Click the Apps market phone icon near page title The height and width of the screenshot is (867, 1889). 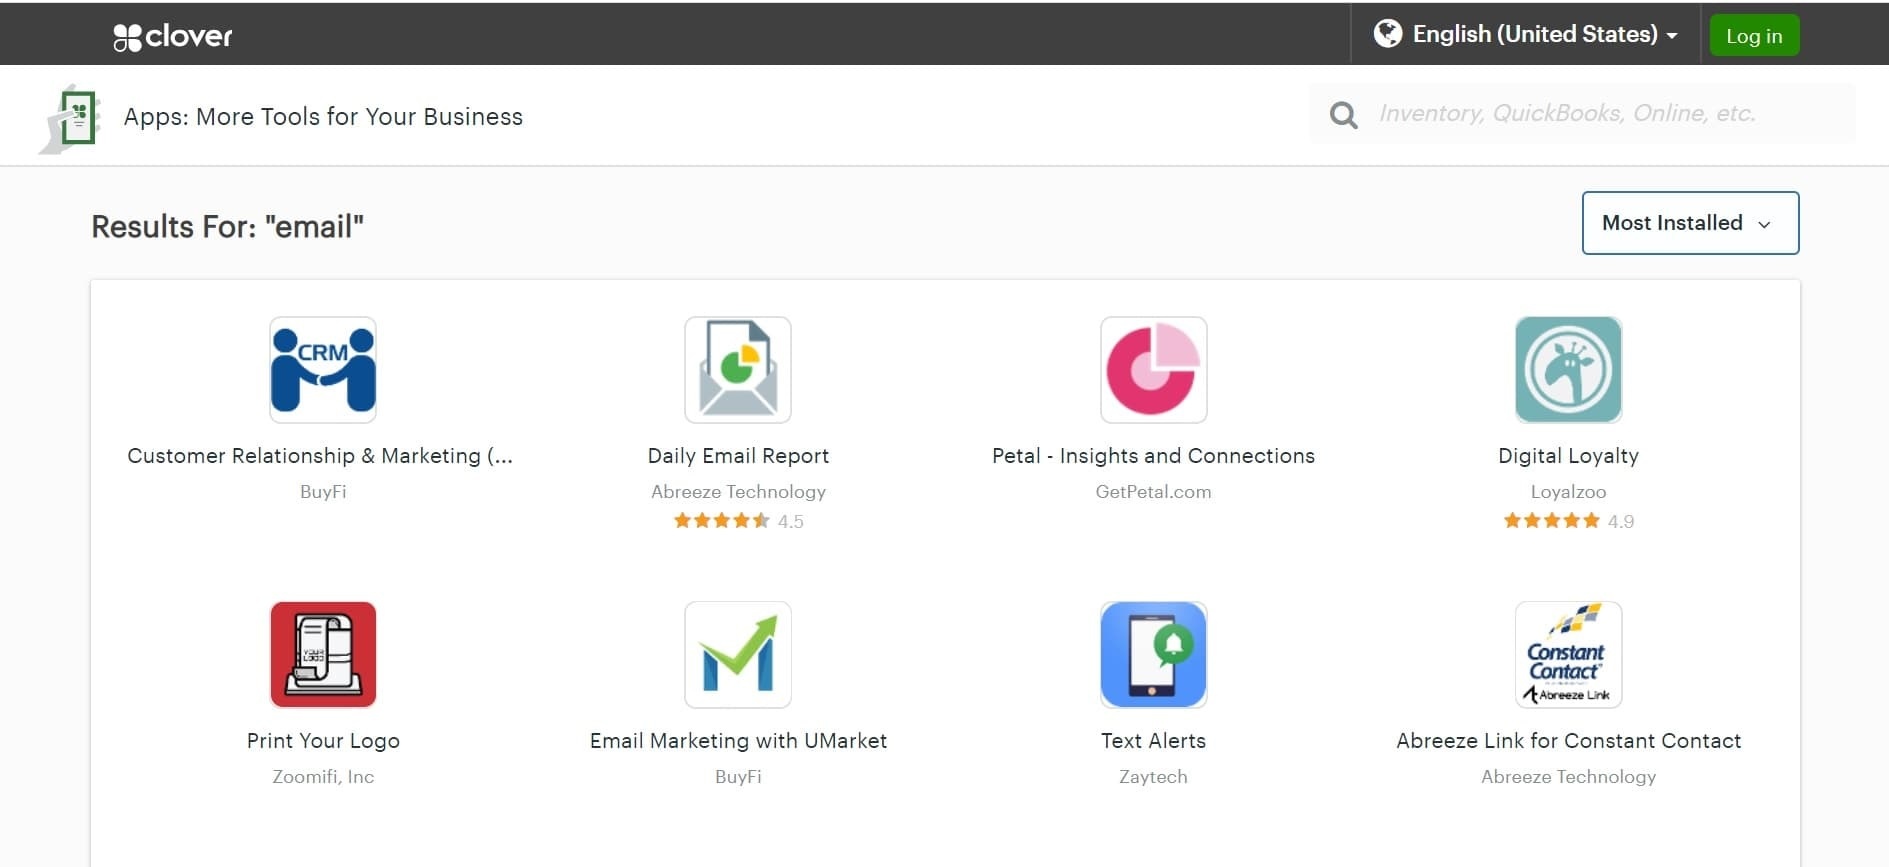click(71, 118)
